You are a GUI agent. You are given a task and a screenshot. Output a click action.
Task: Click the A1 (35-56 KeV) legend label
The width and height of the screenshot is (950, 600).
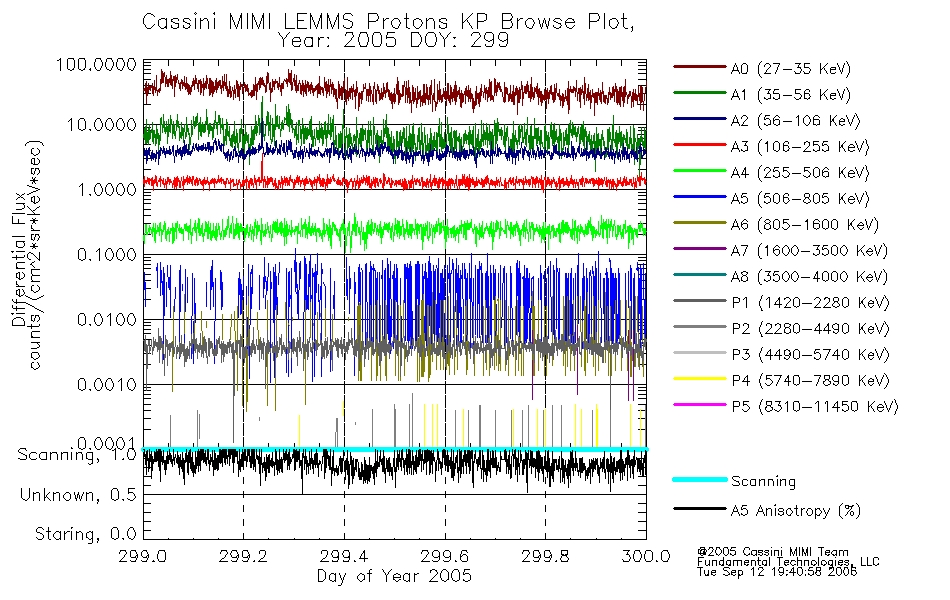(x=791, y=95)
